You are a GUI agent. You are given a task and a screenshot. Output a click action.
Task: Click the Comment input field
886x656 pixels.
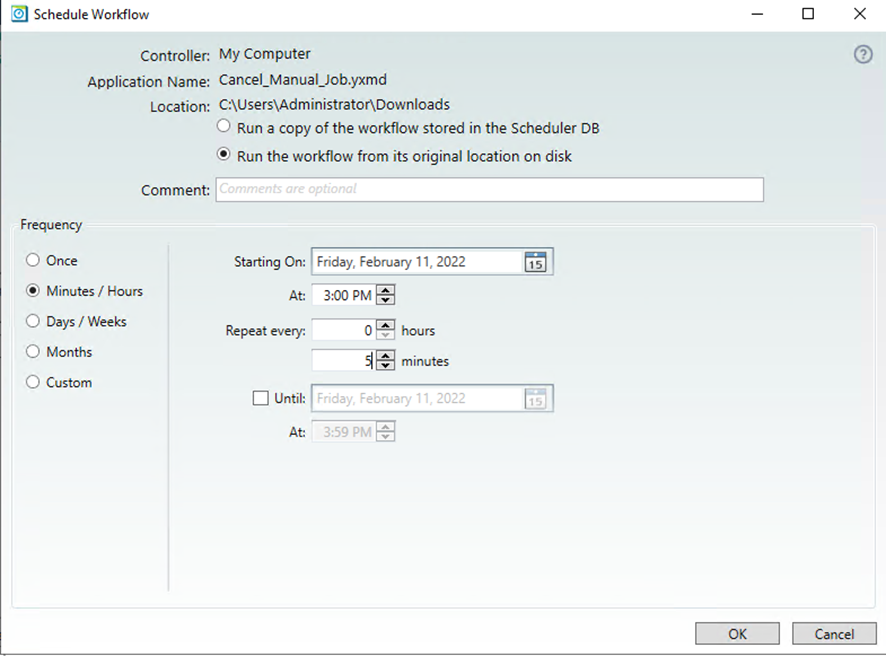(489, 189)
